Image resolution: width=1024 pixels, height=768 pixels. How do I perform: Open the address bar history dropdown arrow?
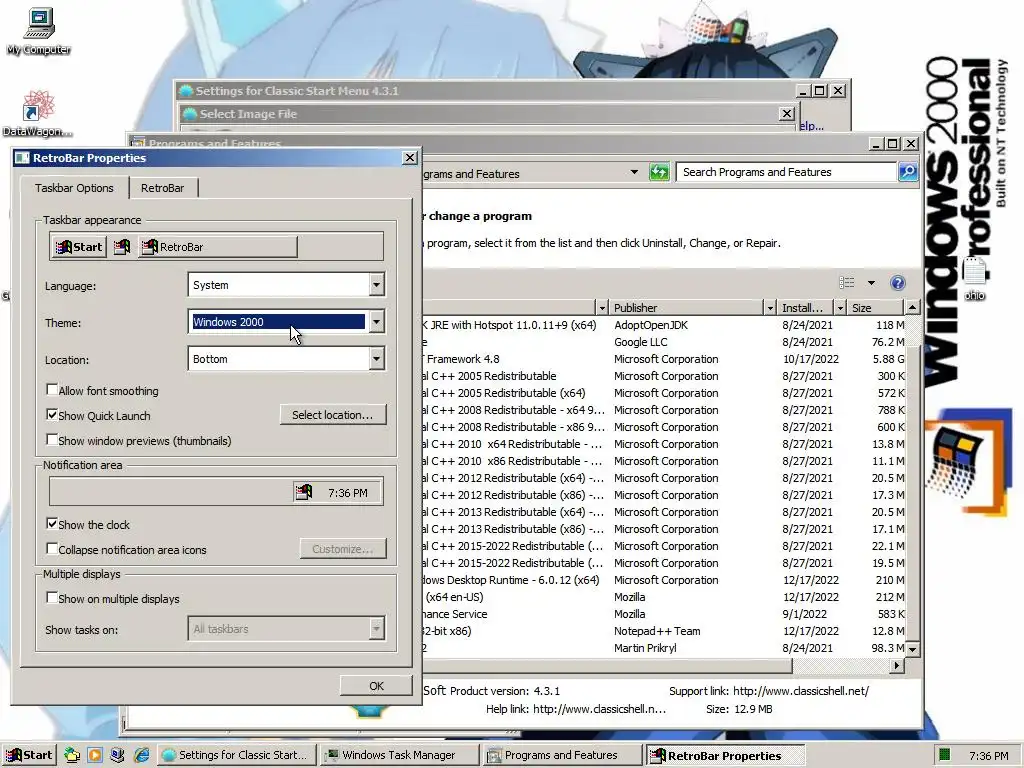click(634, 172)
